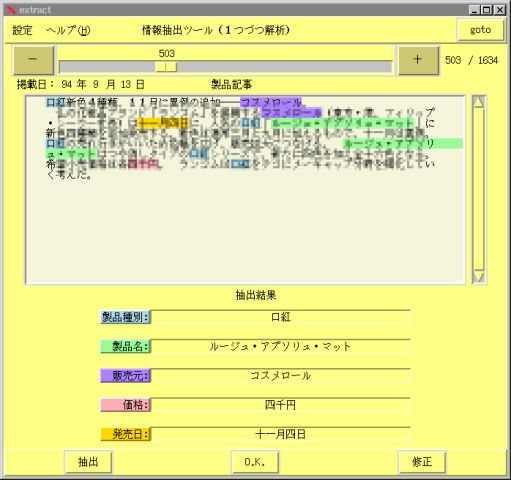Click the X icon in the title bar
Screen dimensions: 511x480
(x=11, y=10)
